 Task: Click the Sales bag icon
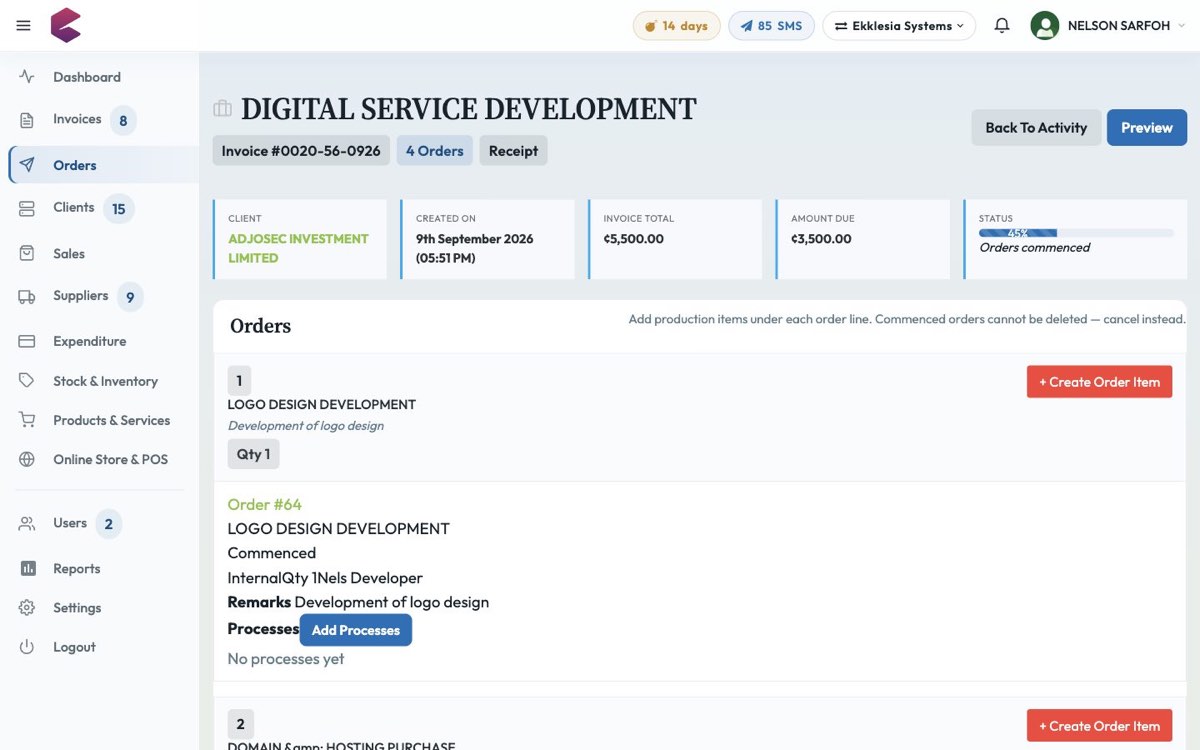[x=27, y=254]
